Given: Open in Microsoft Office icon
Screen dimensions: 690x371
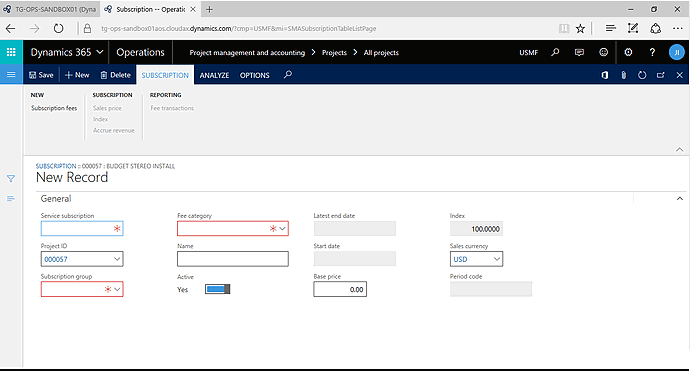Looking at the screenshot, I should [x=605, y=75].
